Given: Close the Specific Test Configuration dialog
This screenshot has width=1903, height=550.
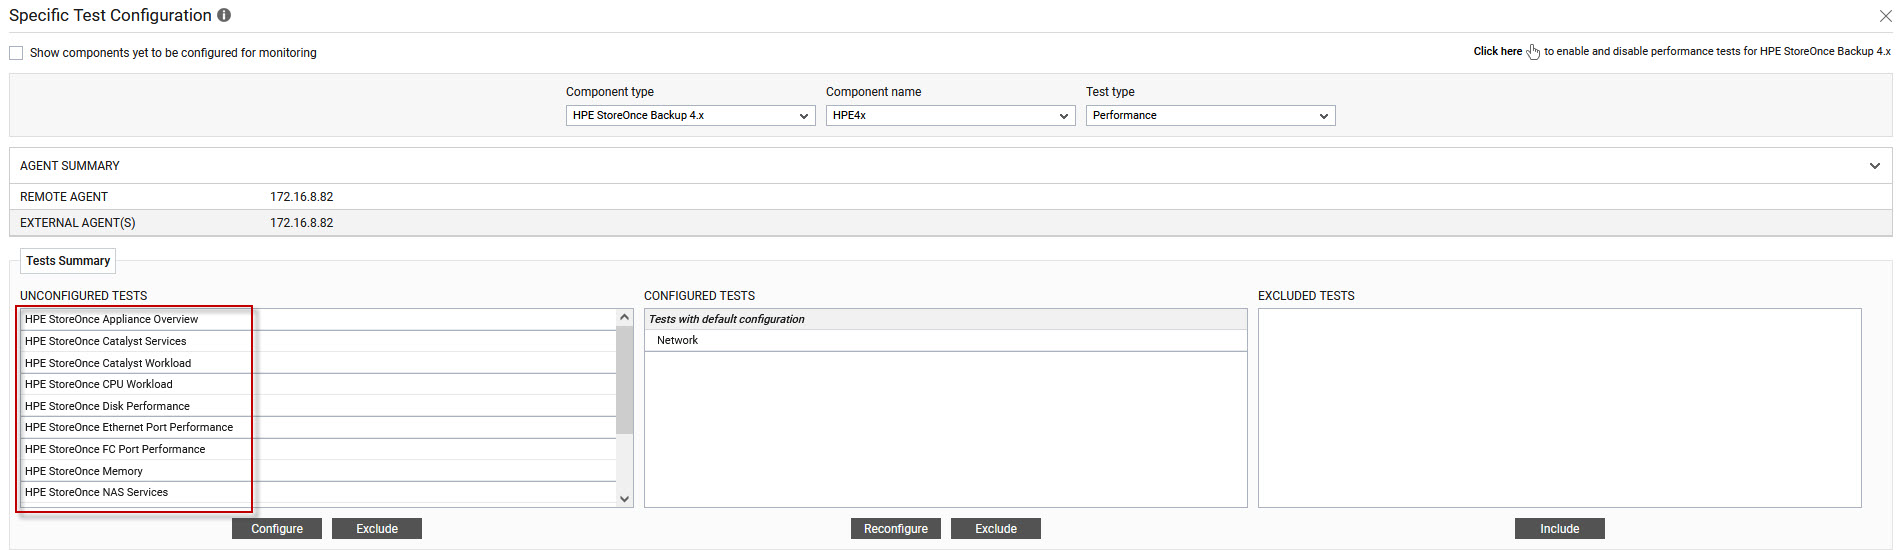Looking at the screenshot, I should [1885, 16].
